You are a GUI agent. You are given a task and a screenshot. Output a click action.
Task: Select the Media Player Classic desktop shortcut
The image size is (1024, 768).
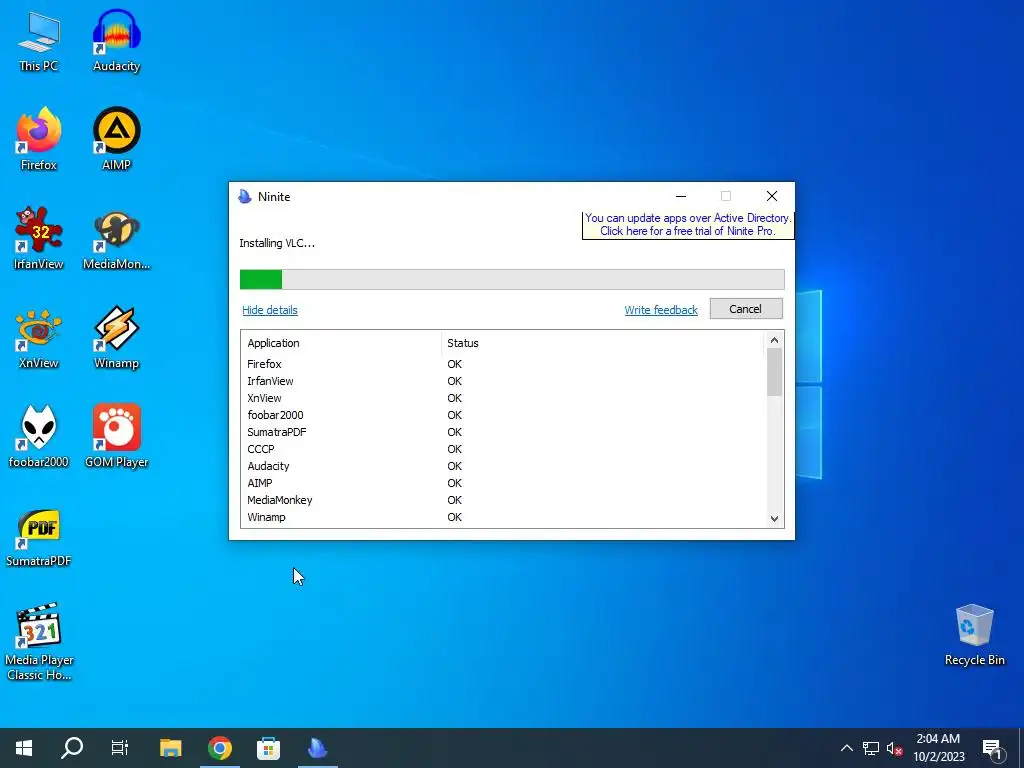click(x=39, y=641)
